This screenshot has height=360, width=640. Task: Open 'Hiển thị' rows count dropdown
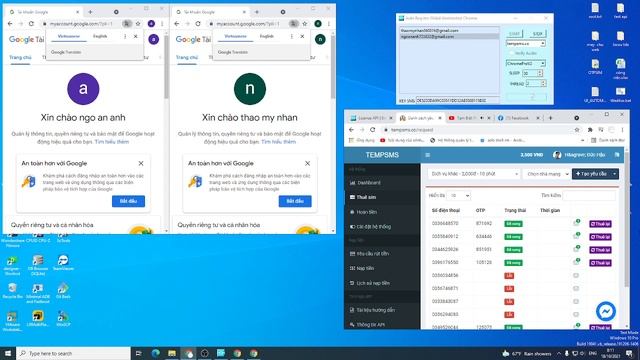pos(458,196)
